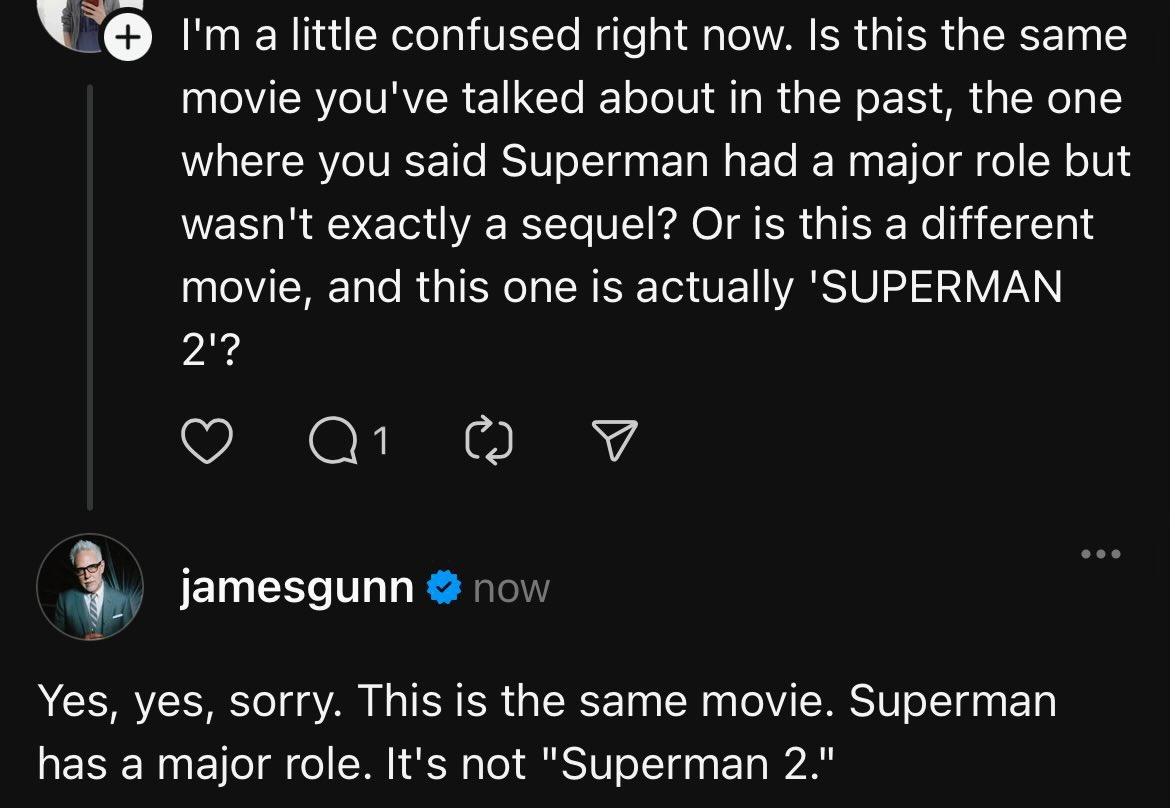Open the jamesgunn username link
This screenshot has height=808, width=1170.
click(297, 587)
